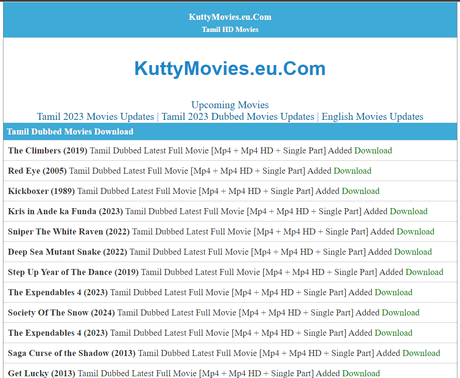This screenshot has width=460, height=378.
Task: Click Download for Step Up Year of The Dance
Action: pos(424,272)
